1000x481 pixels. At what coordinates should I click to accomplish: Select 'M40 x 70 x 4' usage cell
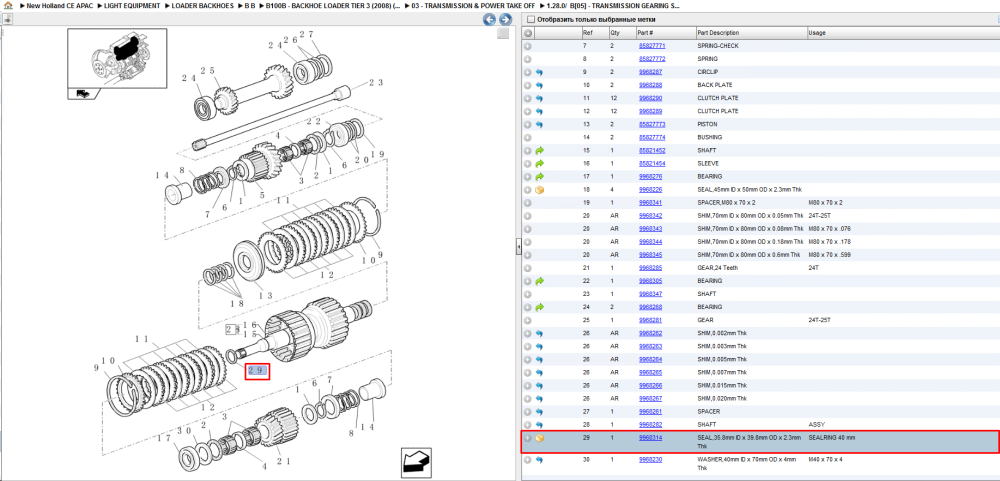click(x=825, y=459)
